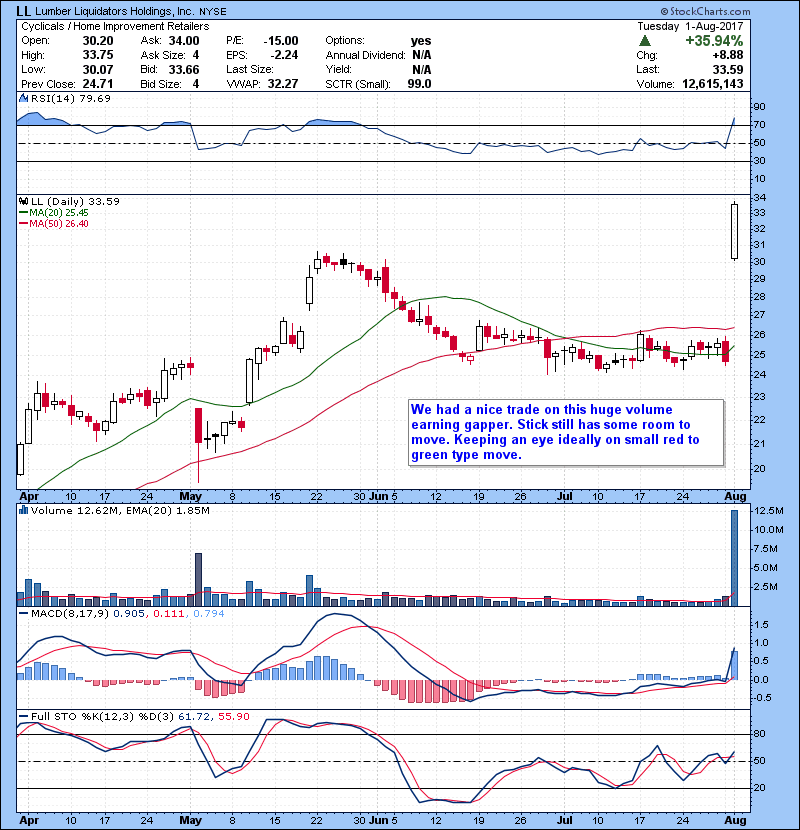Screen dimensions: 800x830
Task: Click the volume bars icon beside Volume 12.62M
Action: coord(23,510)
